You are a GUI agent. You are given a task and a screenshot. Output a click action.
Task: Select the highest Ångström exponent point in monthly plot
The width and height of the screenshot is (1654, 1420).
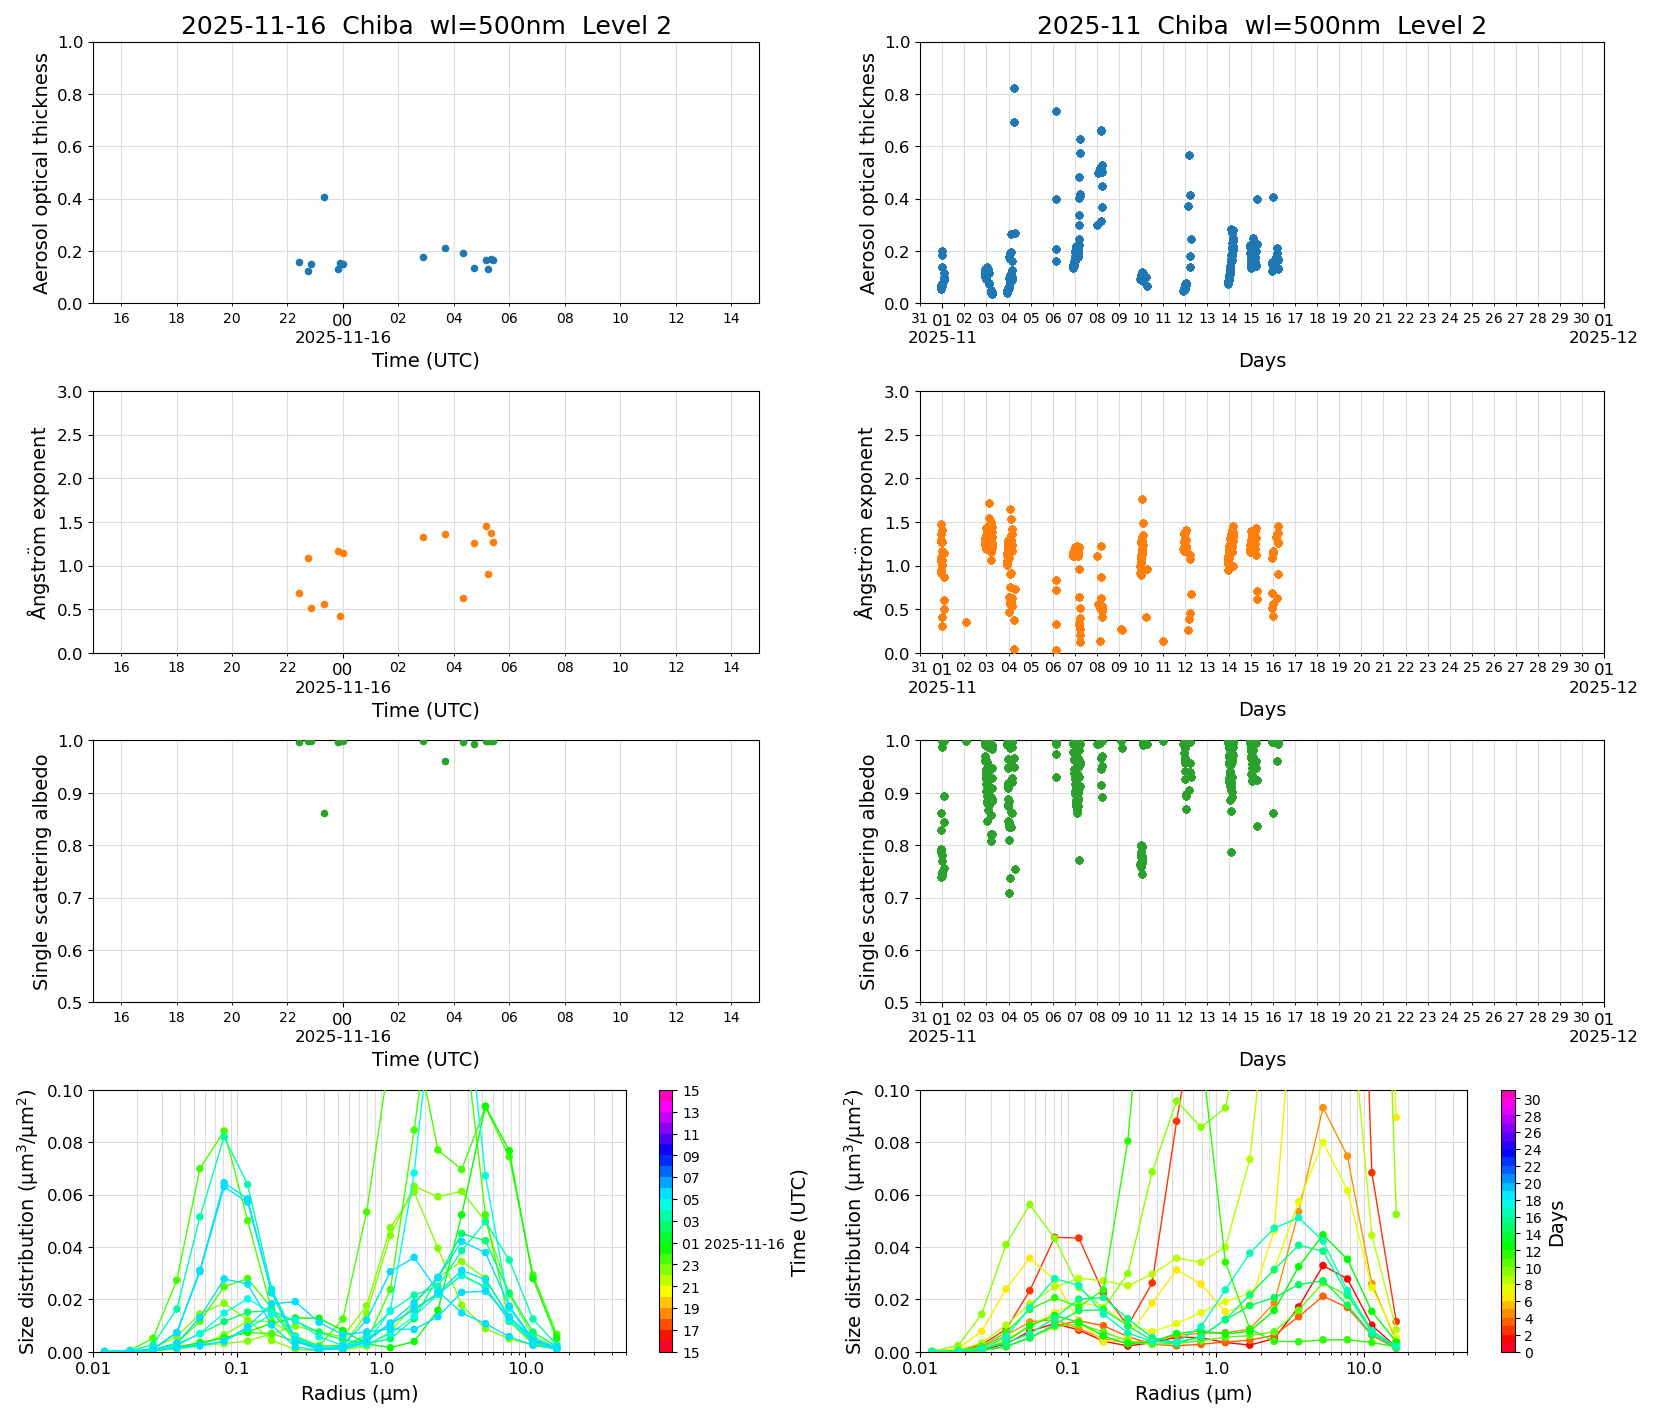point(1142,499)
